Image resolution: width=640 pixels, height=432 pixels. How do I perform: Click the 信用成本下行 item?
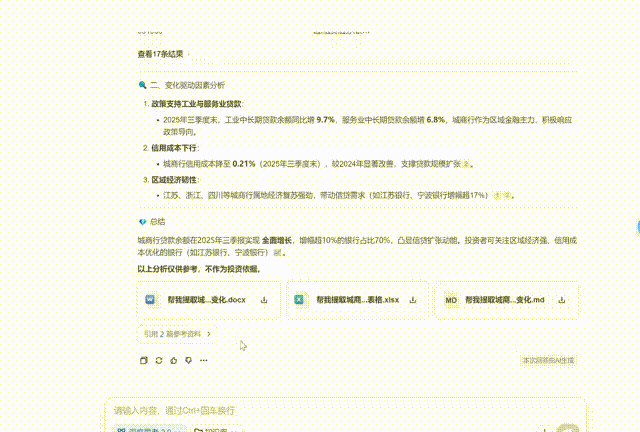[x=174, y=148]
